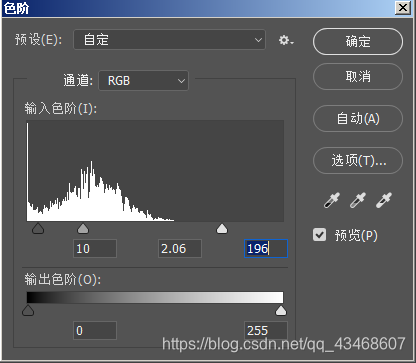Focus the input highlight field showing 196
The height and width of the screenshot is (363, 416).
pyautogui.click(x=266, y=248)
